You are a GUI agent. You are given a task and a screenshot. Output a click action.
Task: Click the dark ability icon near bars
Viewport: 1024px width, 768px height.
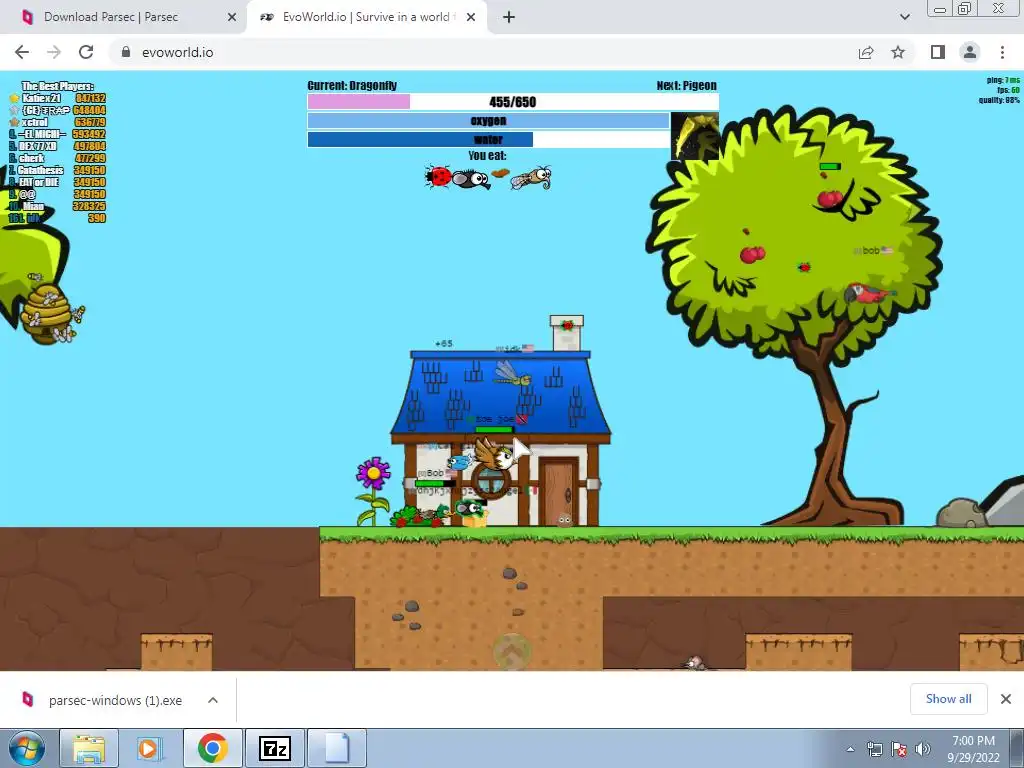pos(695,136)
